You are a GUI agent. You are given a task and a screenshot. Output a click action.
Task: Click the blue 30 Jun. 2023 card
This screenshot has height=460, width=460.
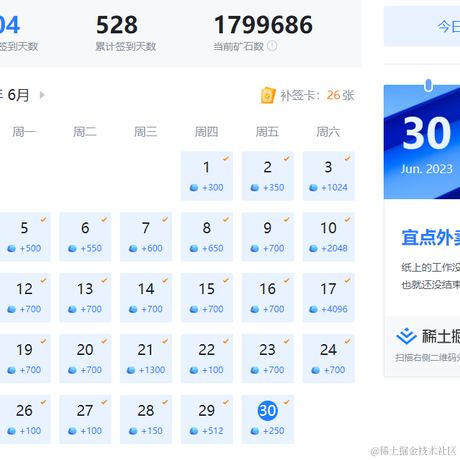(422, 142)
